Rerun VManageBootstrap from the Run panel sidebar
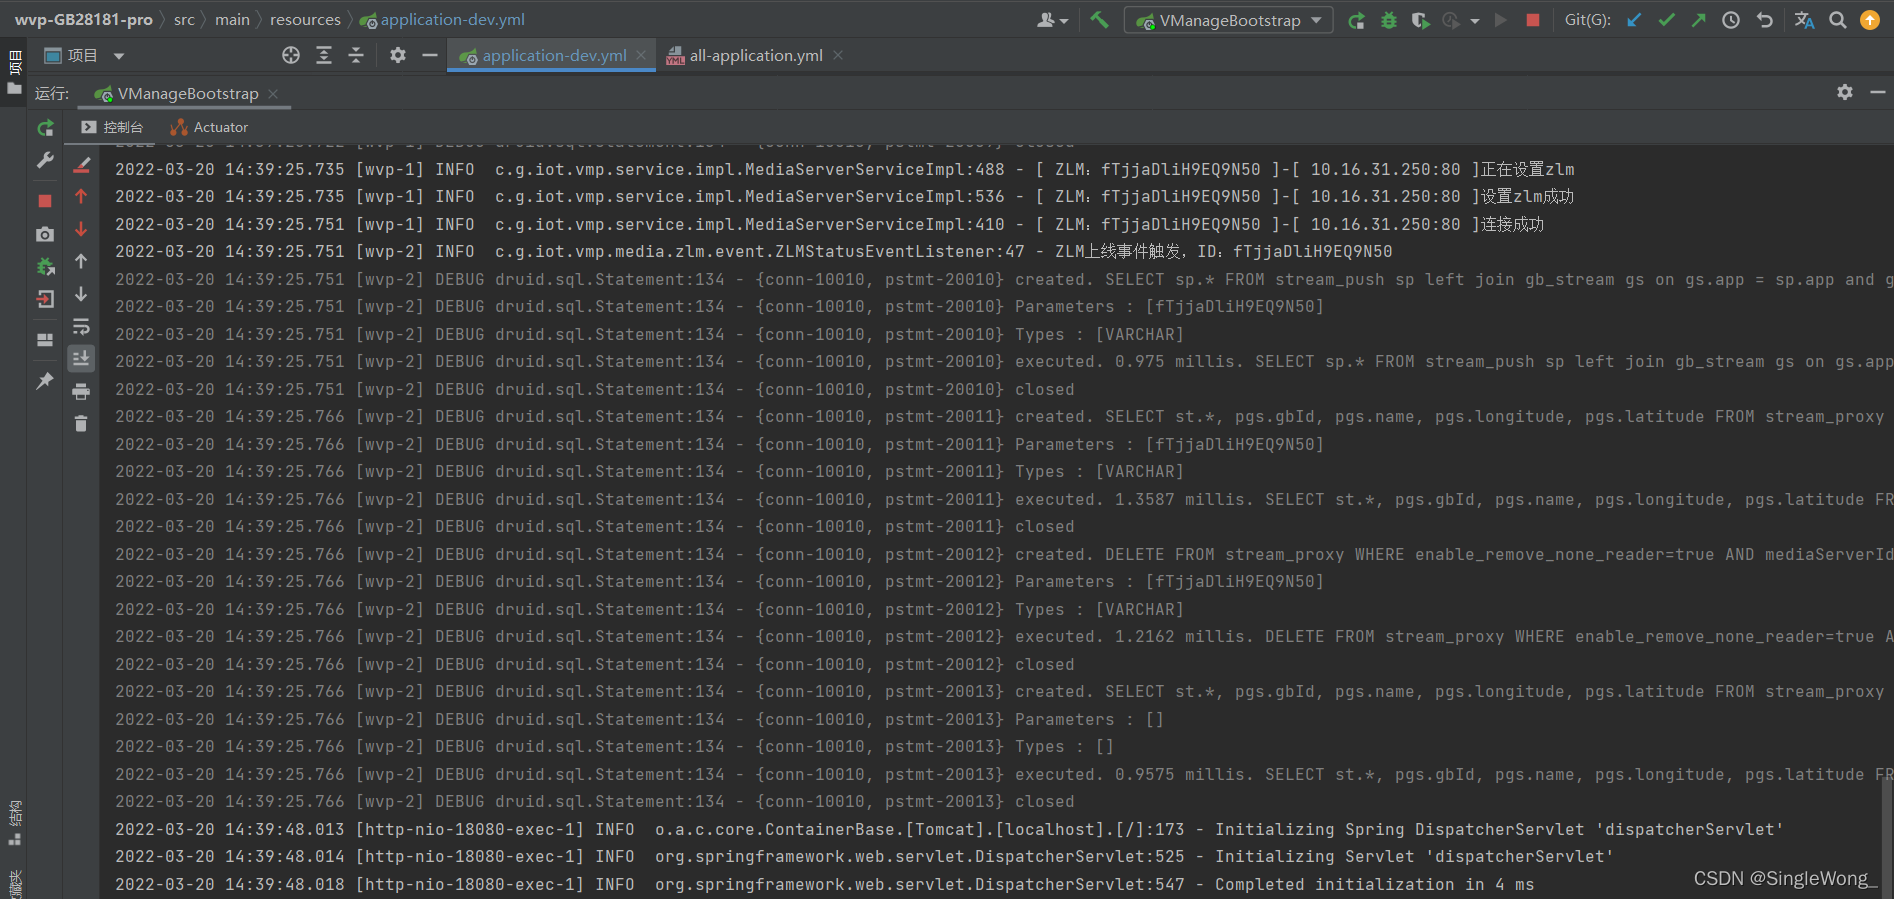 pyautogui.click(x=45, y=128)
